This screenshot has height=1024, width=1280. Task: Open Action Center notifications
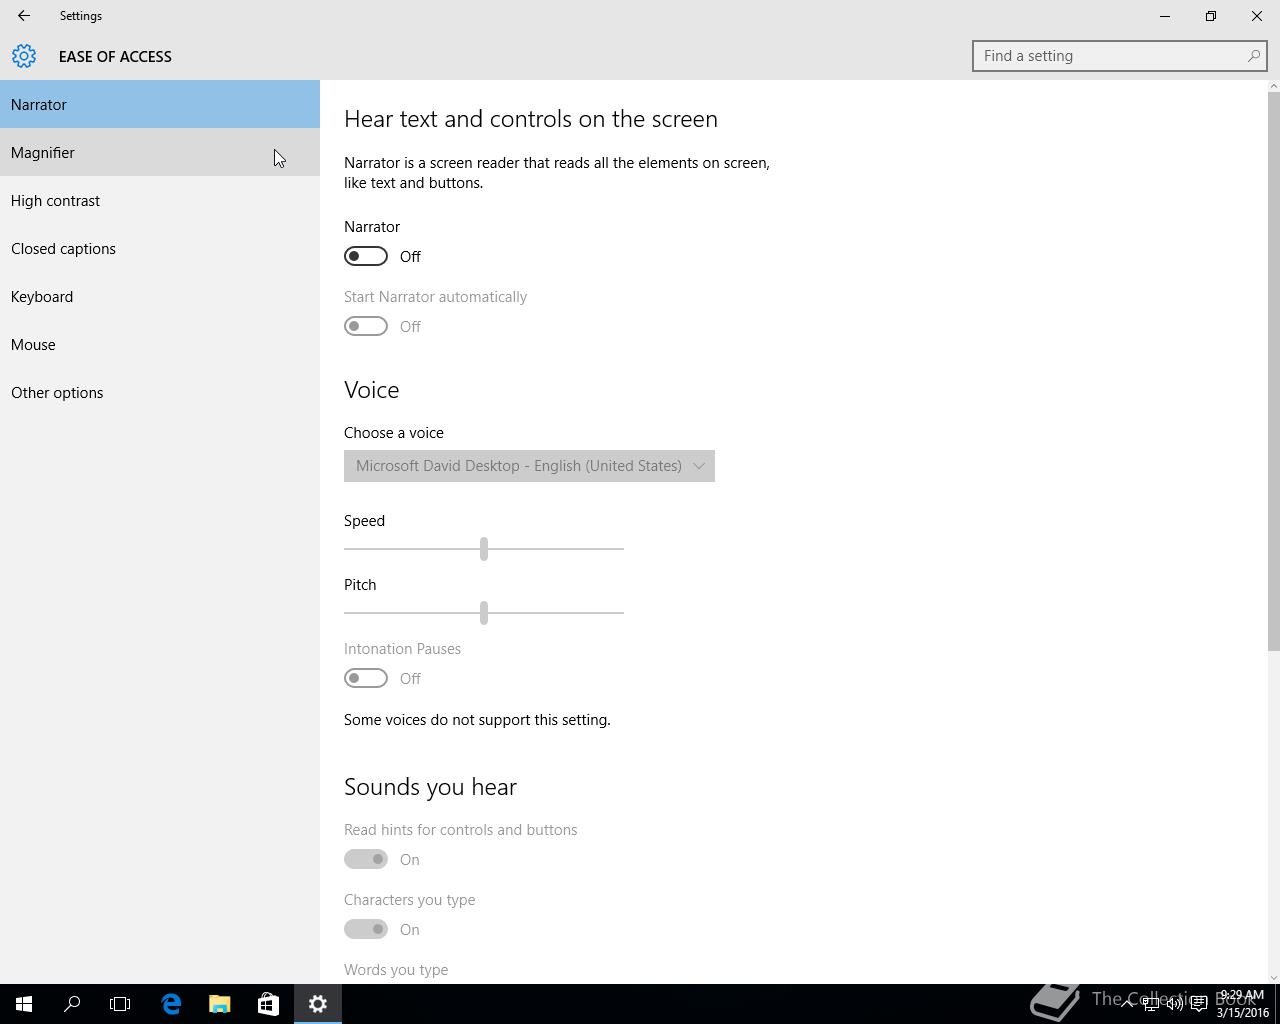click(x=1198, y=1004)
